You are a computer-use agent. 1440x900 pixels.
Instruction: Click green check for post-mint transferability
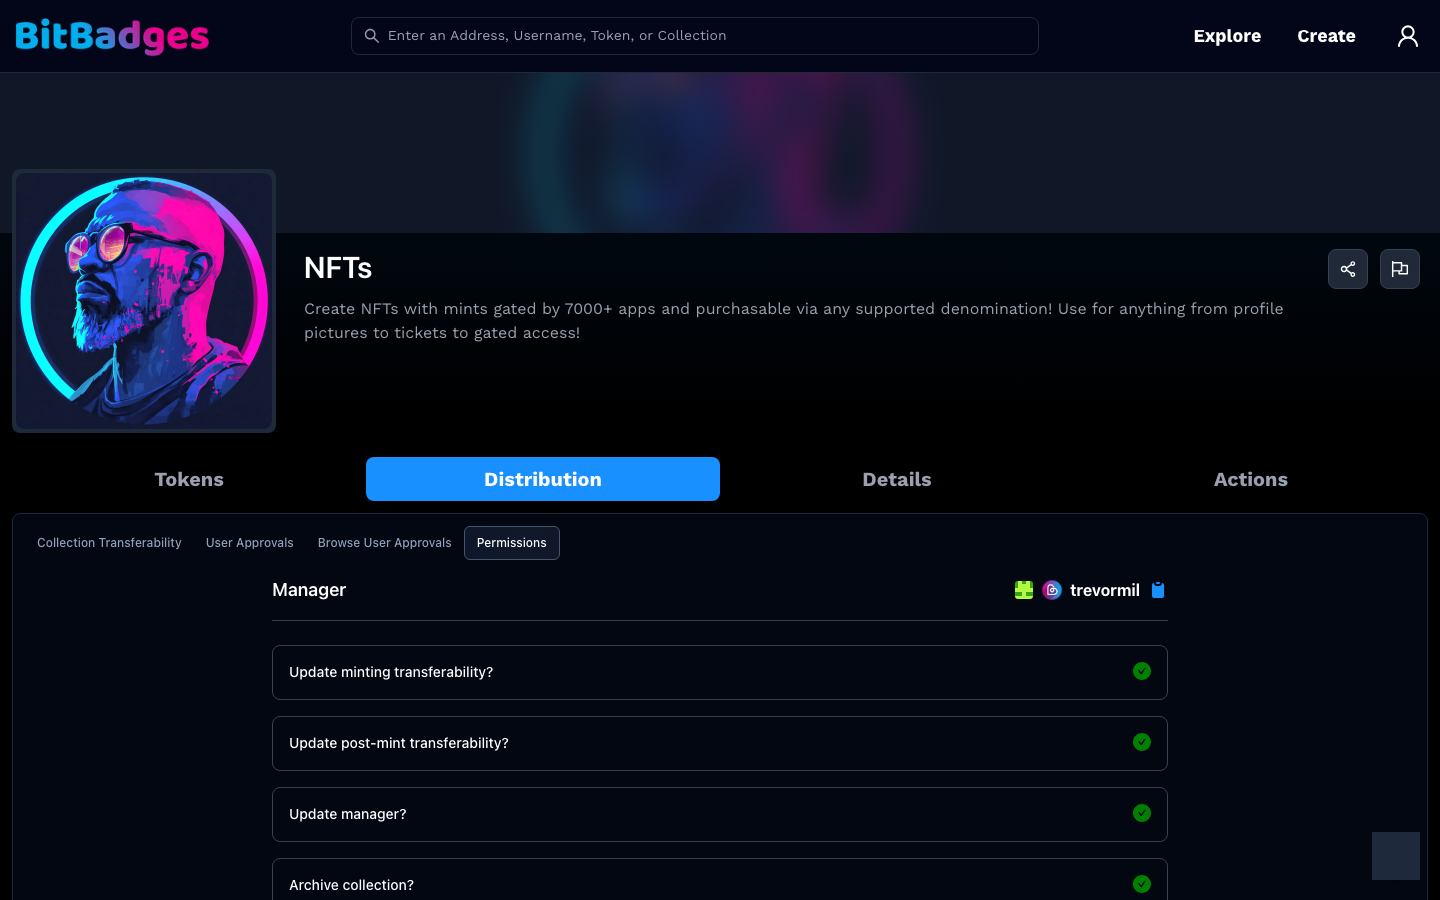tap(1142, 742)
